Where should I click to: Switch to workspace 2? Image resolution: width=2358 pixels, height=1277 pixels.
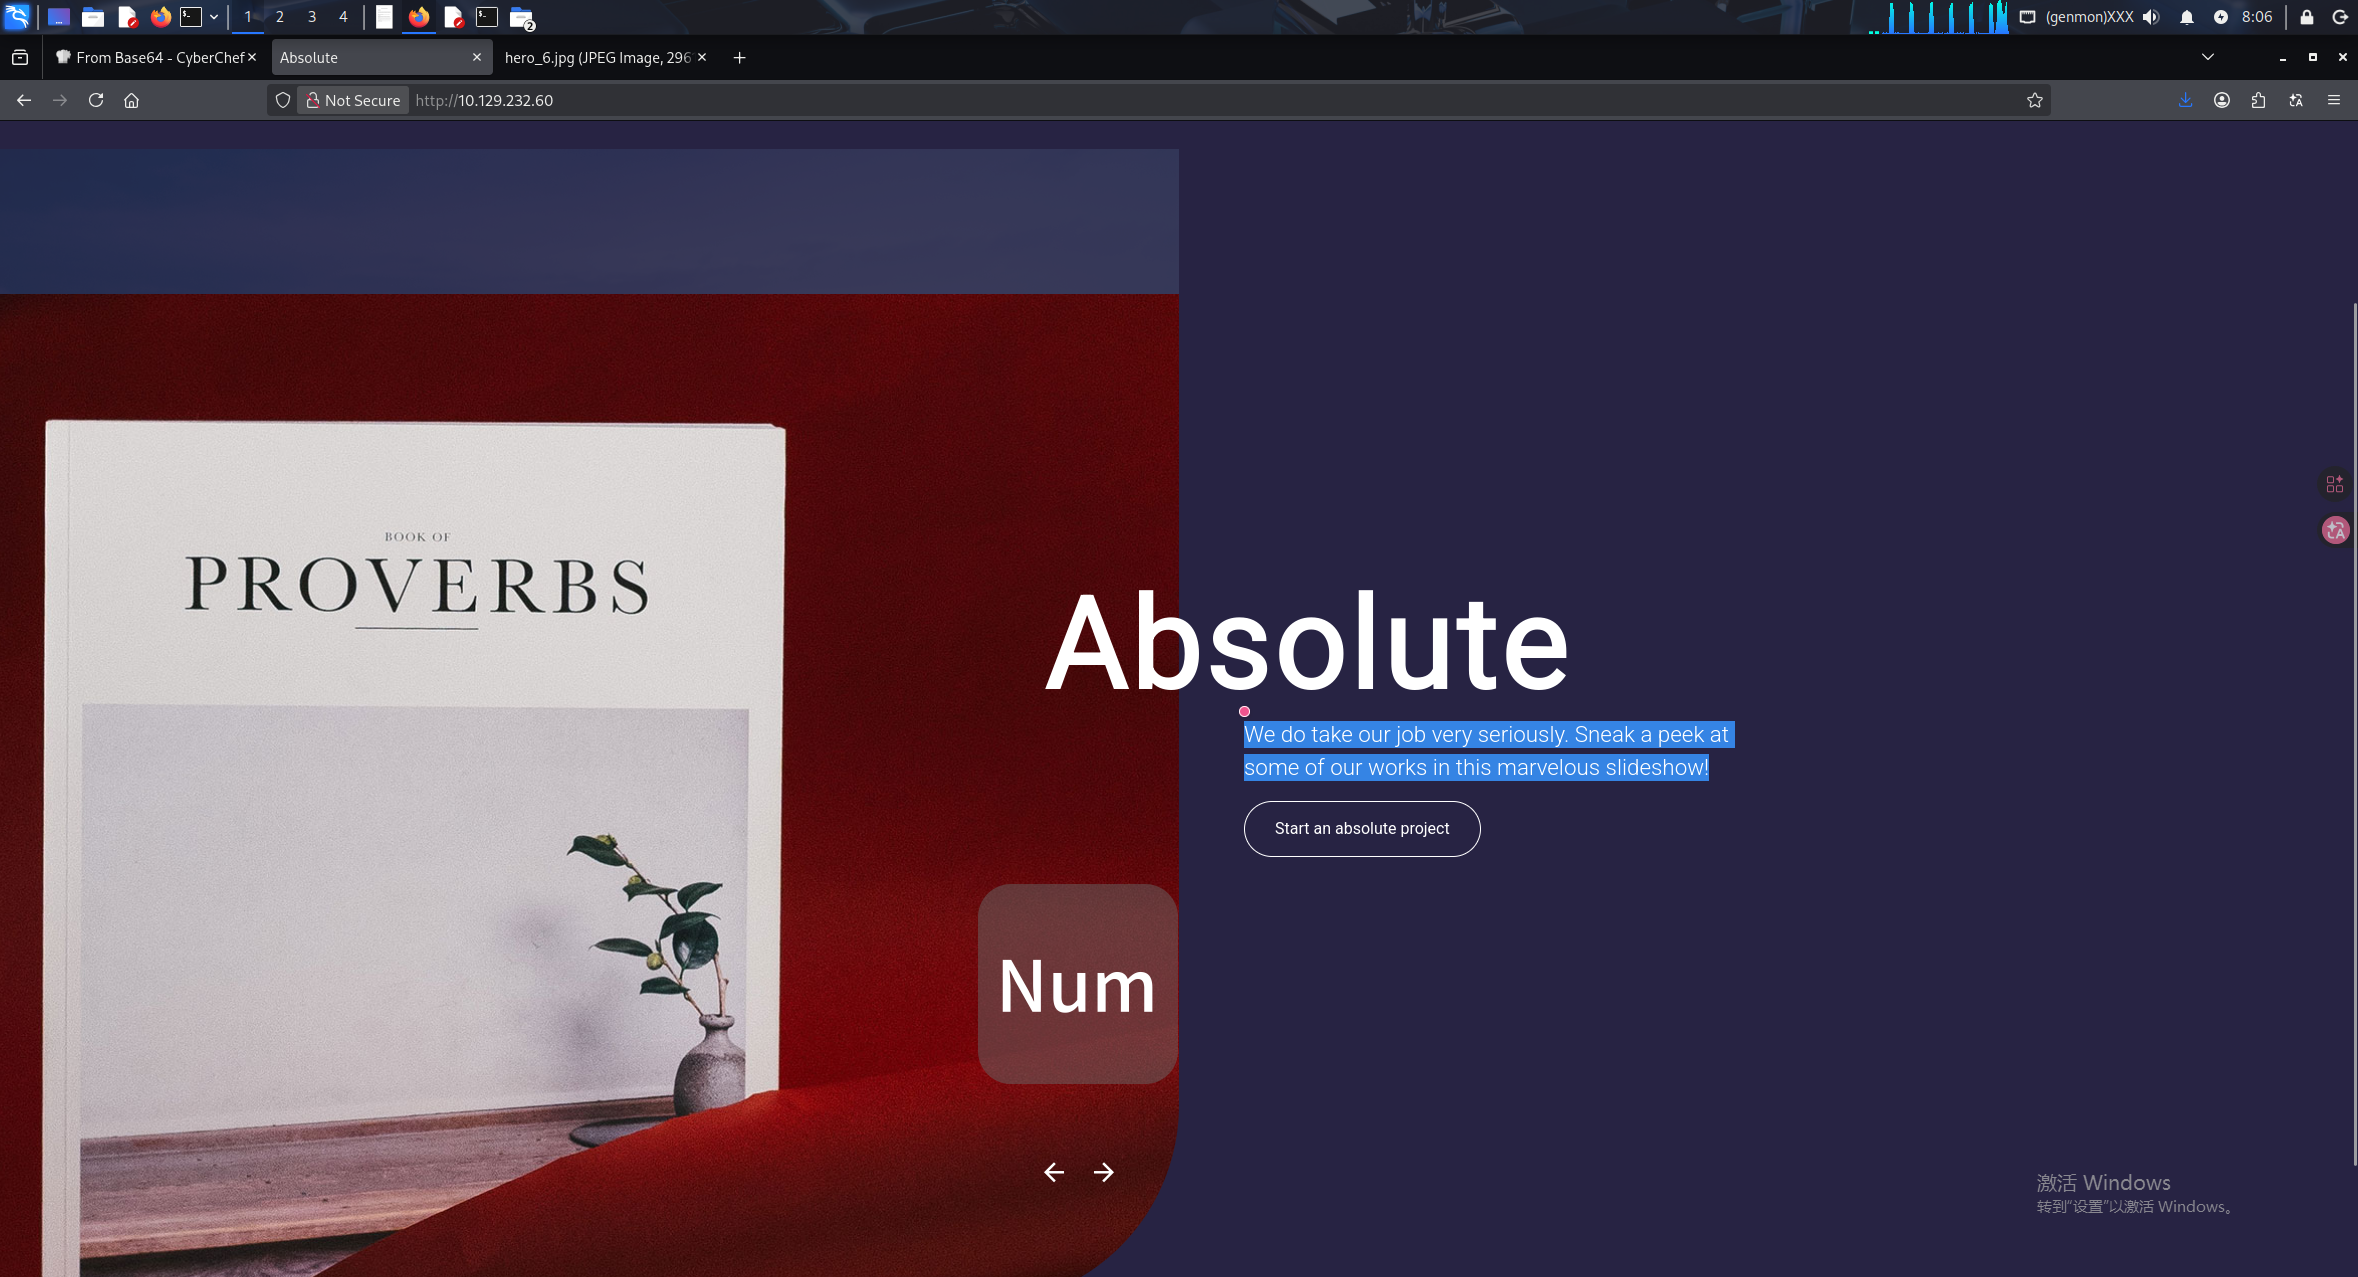click(280, 17)
